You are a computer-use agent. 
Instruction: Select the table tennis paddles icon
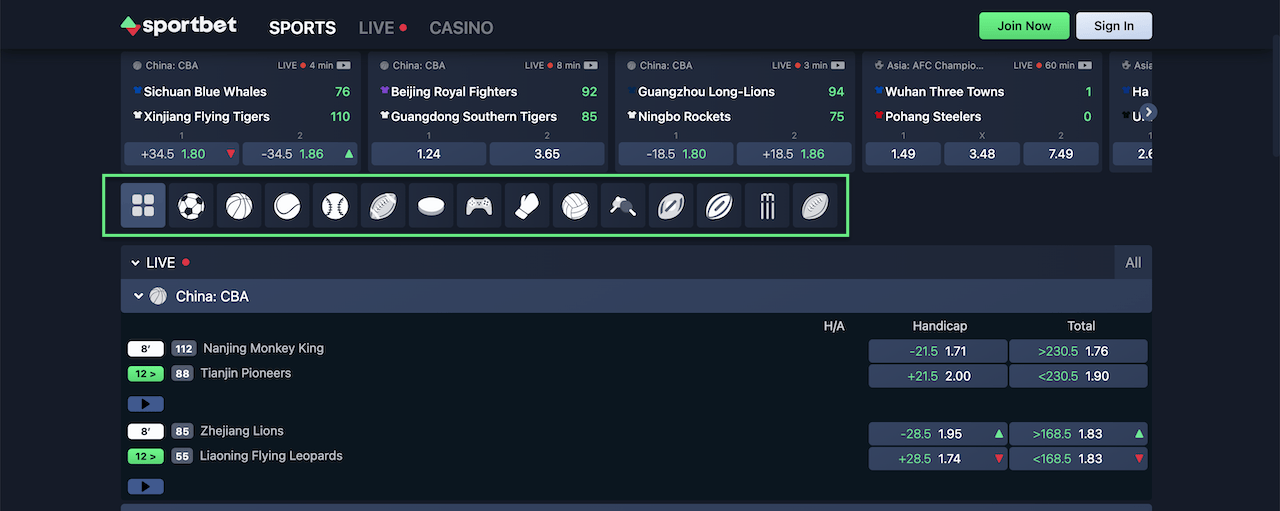coord(623,206)
